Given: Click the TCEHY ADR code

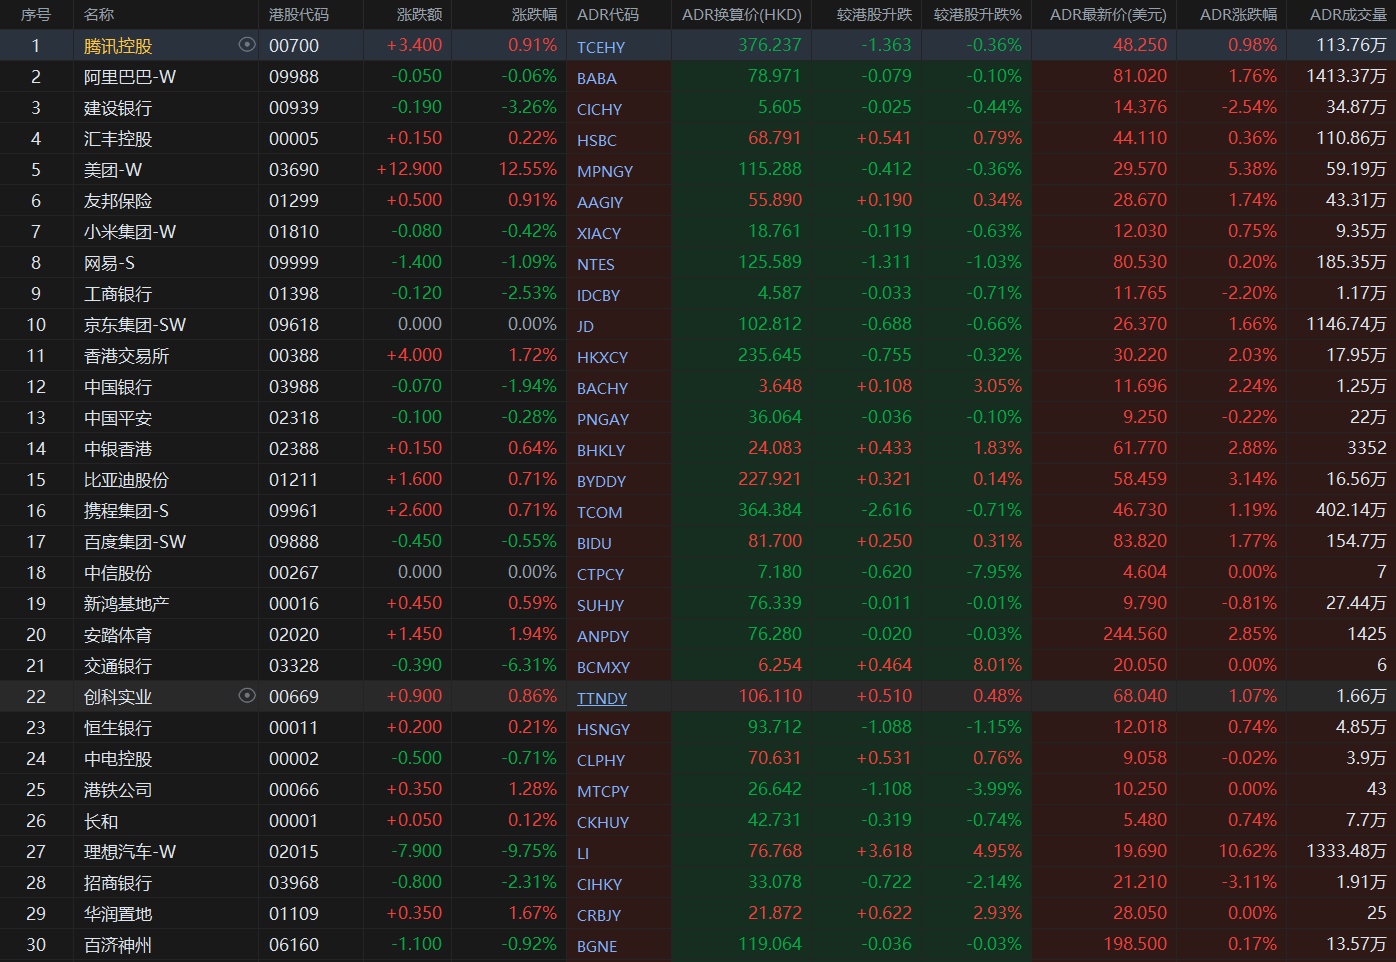Looking at the screenshot, I should coord(601,47).
